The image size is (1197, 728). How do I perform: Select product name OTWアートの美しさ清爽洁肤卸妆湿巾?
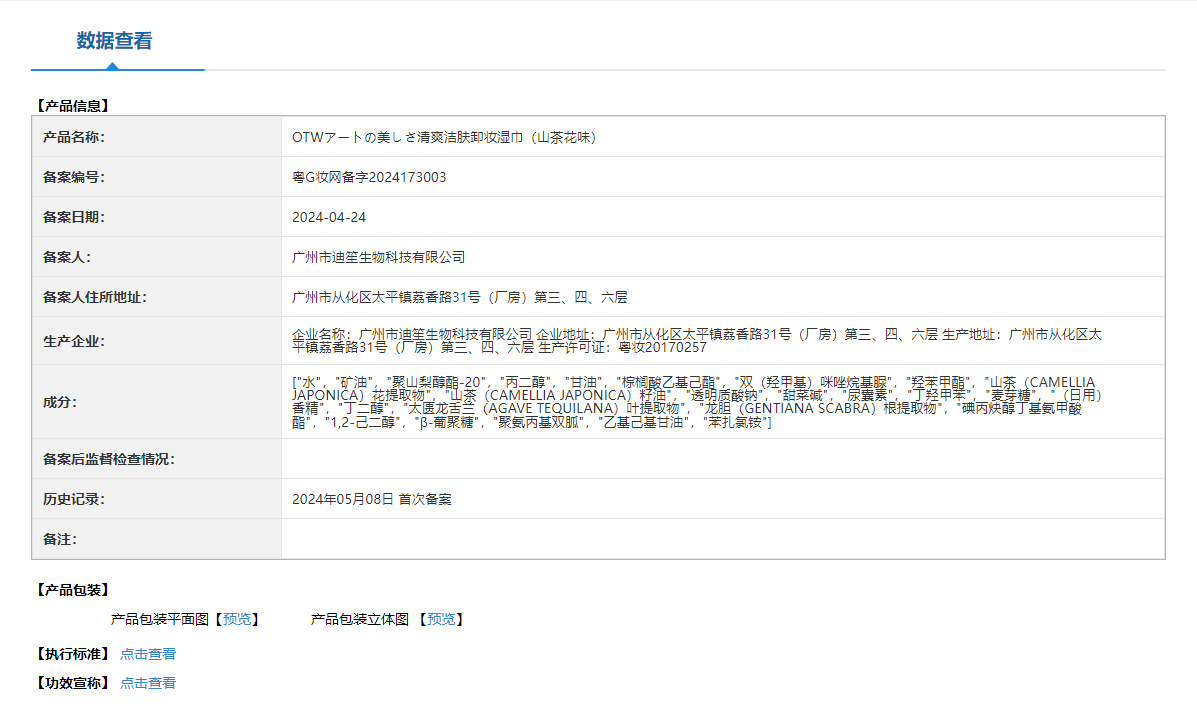point(444,137)
